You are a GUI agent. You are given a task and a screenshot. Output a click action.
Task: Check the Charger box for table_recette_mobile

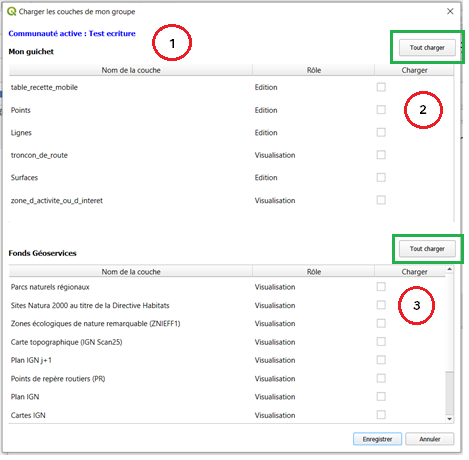[381, 87]
